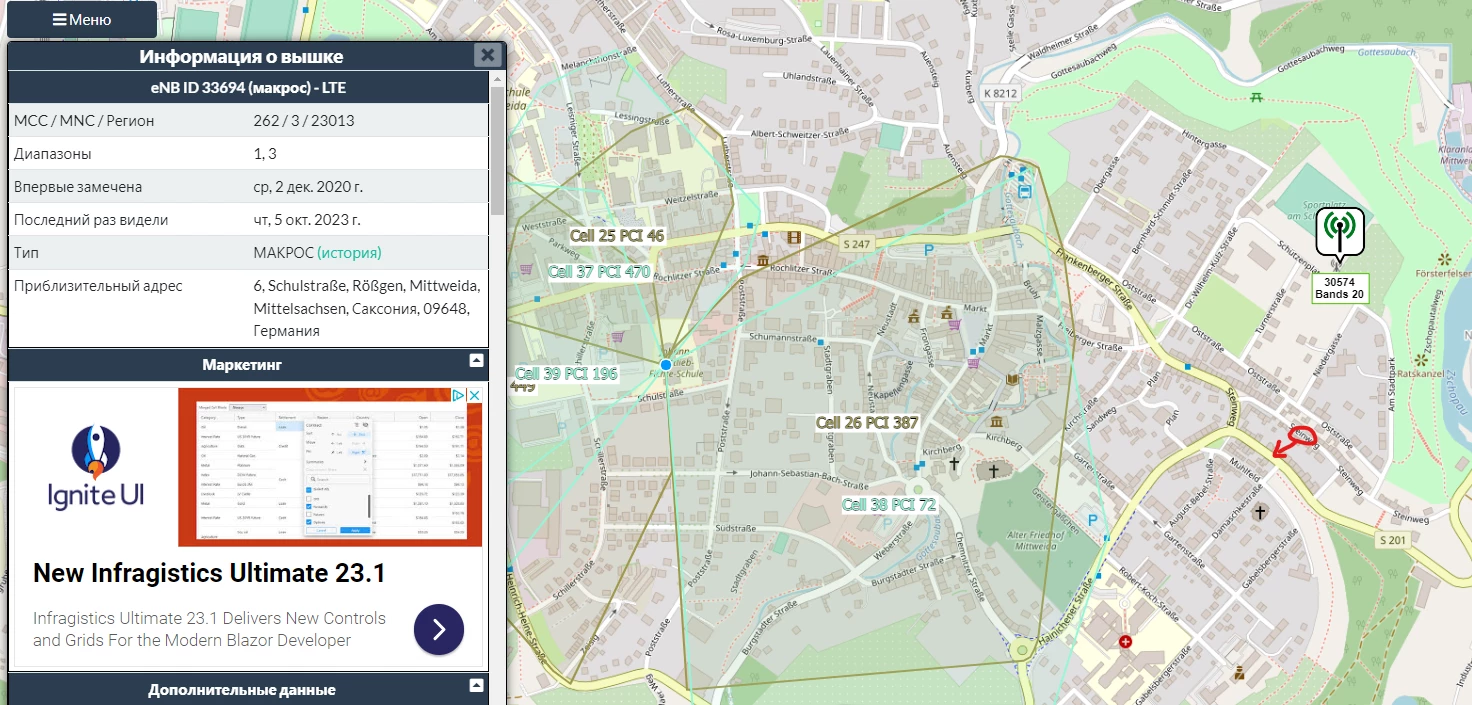Select the Cell 38 PCI 72 label
This screenshot has height=705, width=1472.
pyautogui.click(x=889, y=505)
